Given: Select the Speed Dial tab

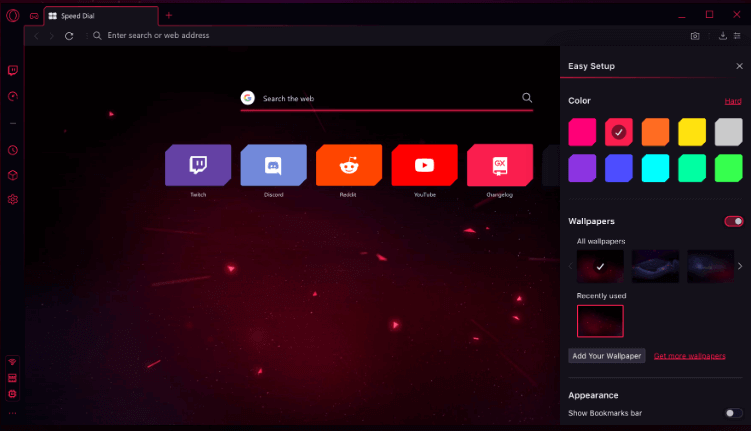Looking at the screenshot, I should 101,16.
